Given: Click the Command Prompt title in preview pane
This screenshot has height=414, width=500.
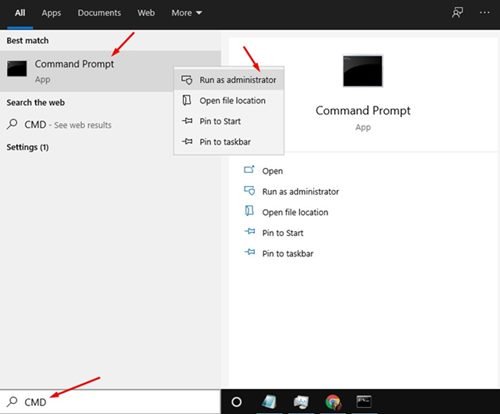Looking at the screenshot, I should pyautogui.click(x=363, y=111).
